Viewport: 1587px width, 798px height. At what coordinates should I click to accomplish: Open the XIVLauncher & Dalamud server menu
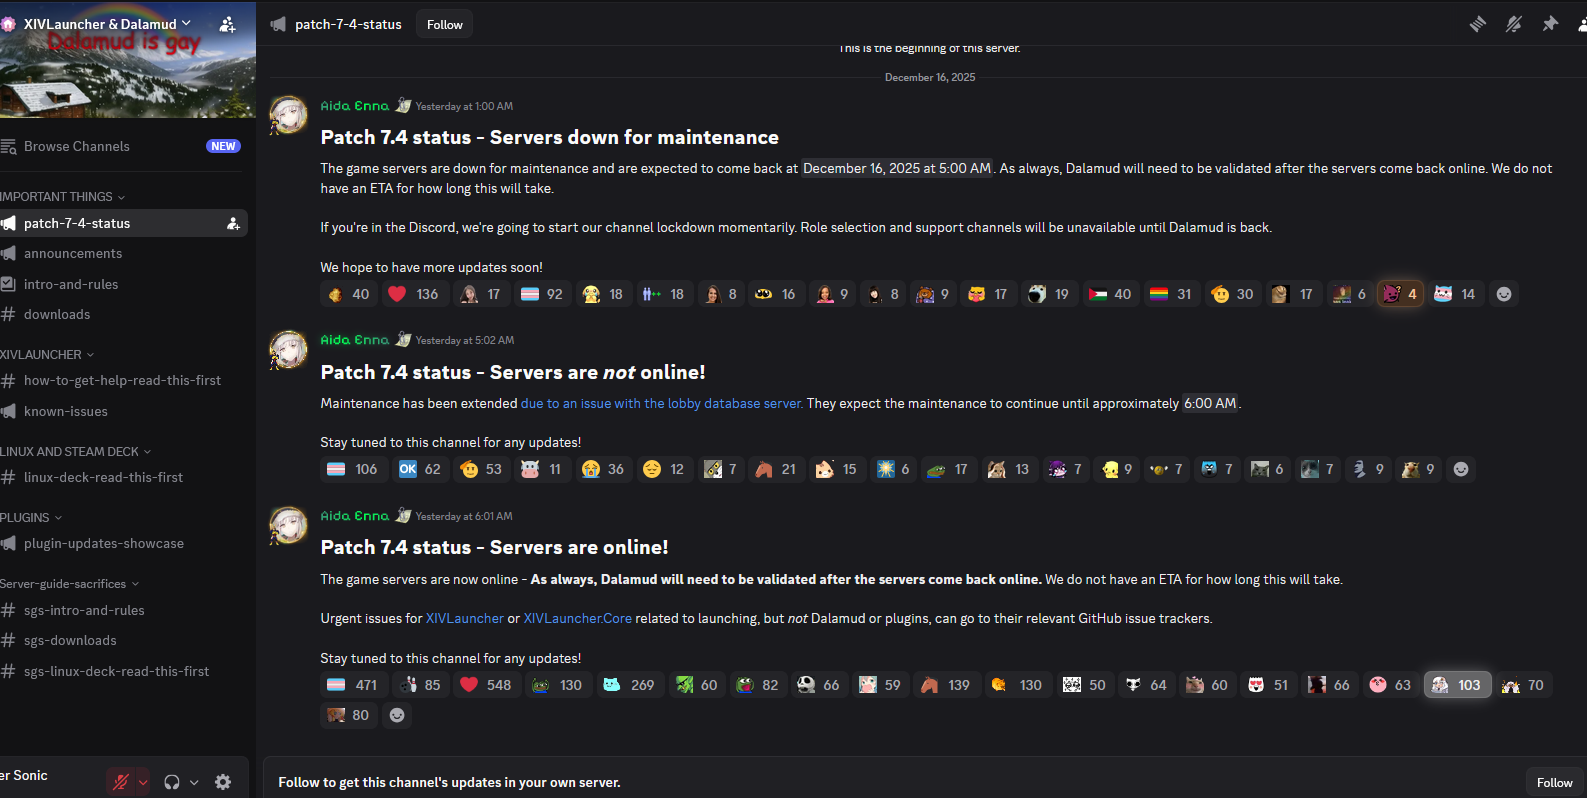[108, 24]
